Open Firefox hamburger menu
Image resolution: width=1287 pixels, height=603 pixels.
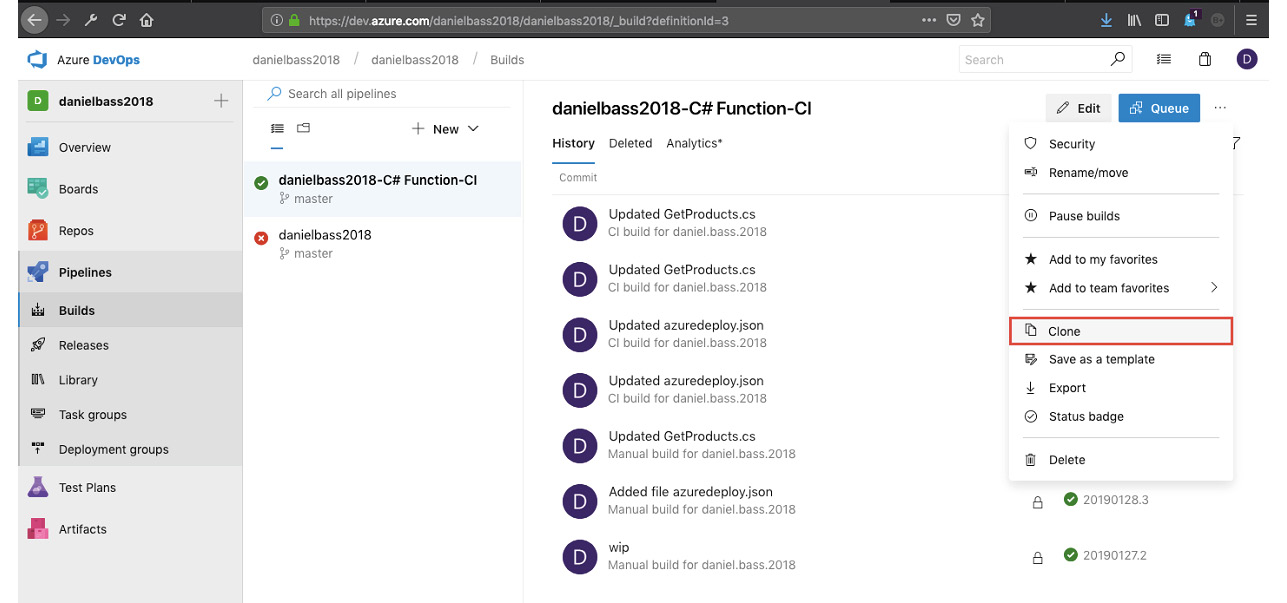1251,19
